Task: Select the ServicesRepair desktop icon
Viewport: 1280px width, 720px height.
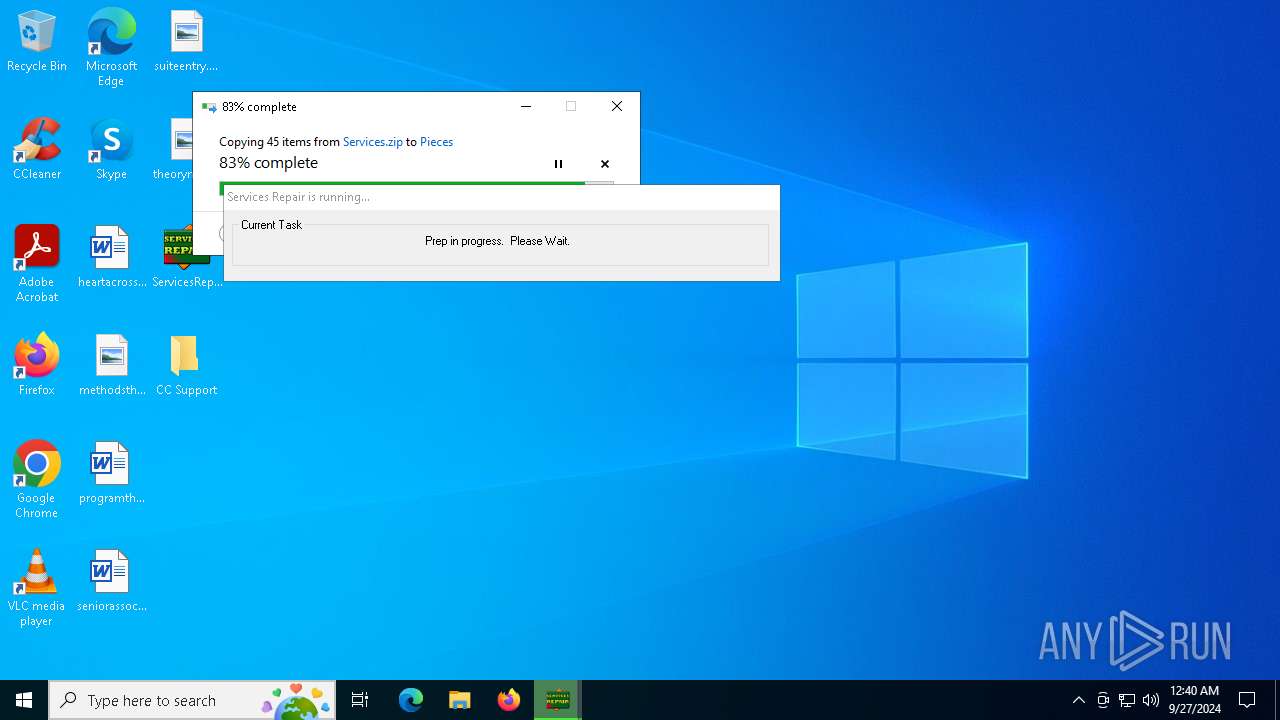Action: tap(187, 258)
